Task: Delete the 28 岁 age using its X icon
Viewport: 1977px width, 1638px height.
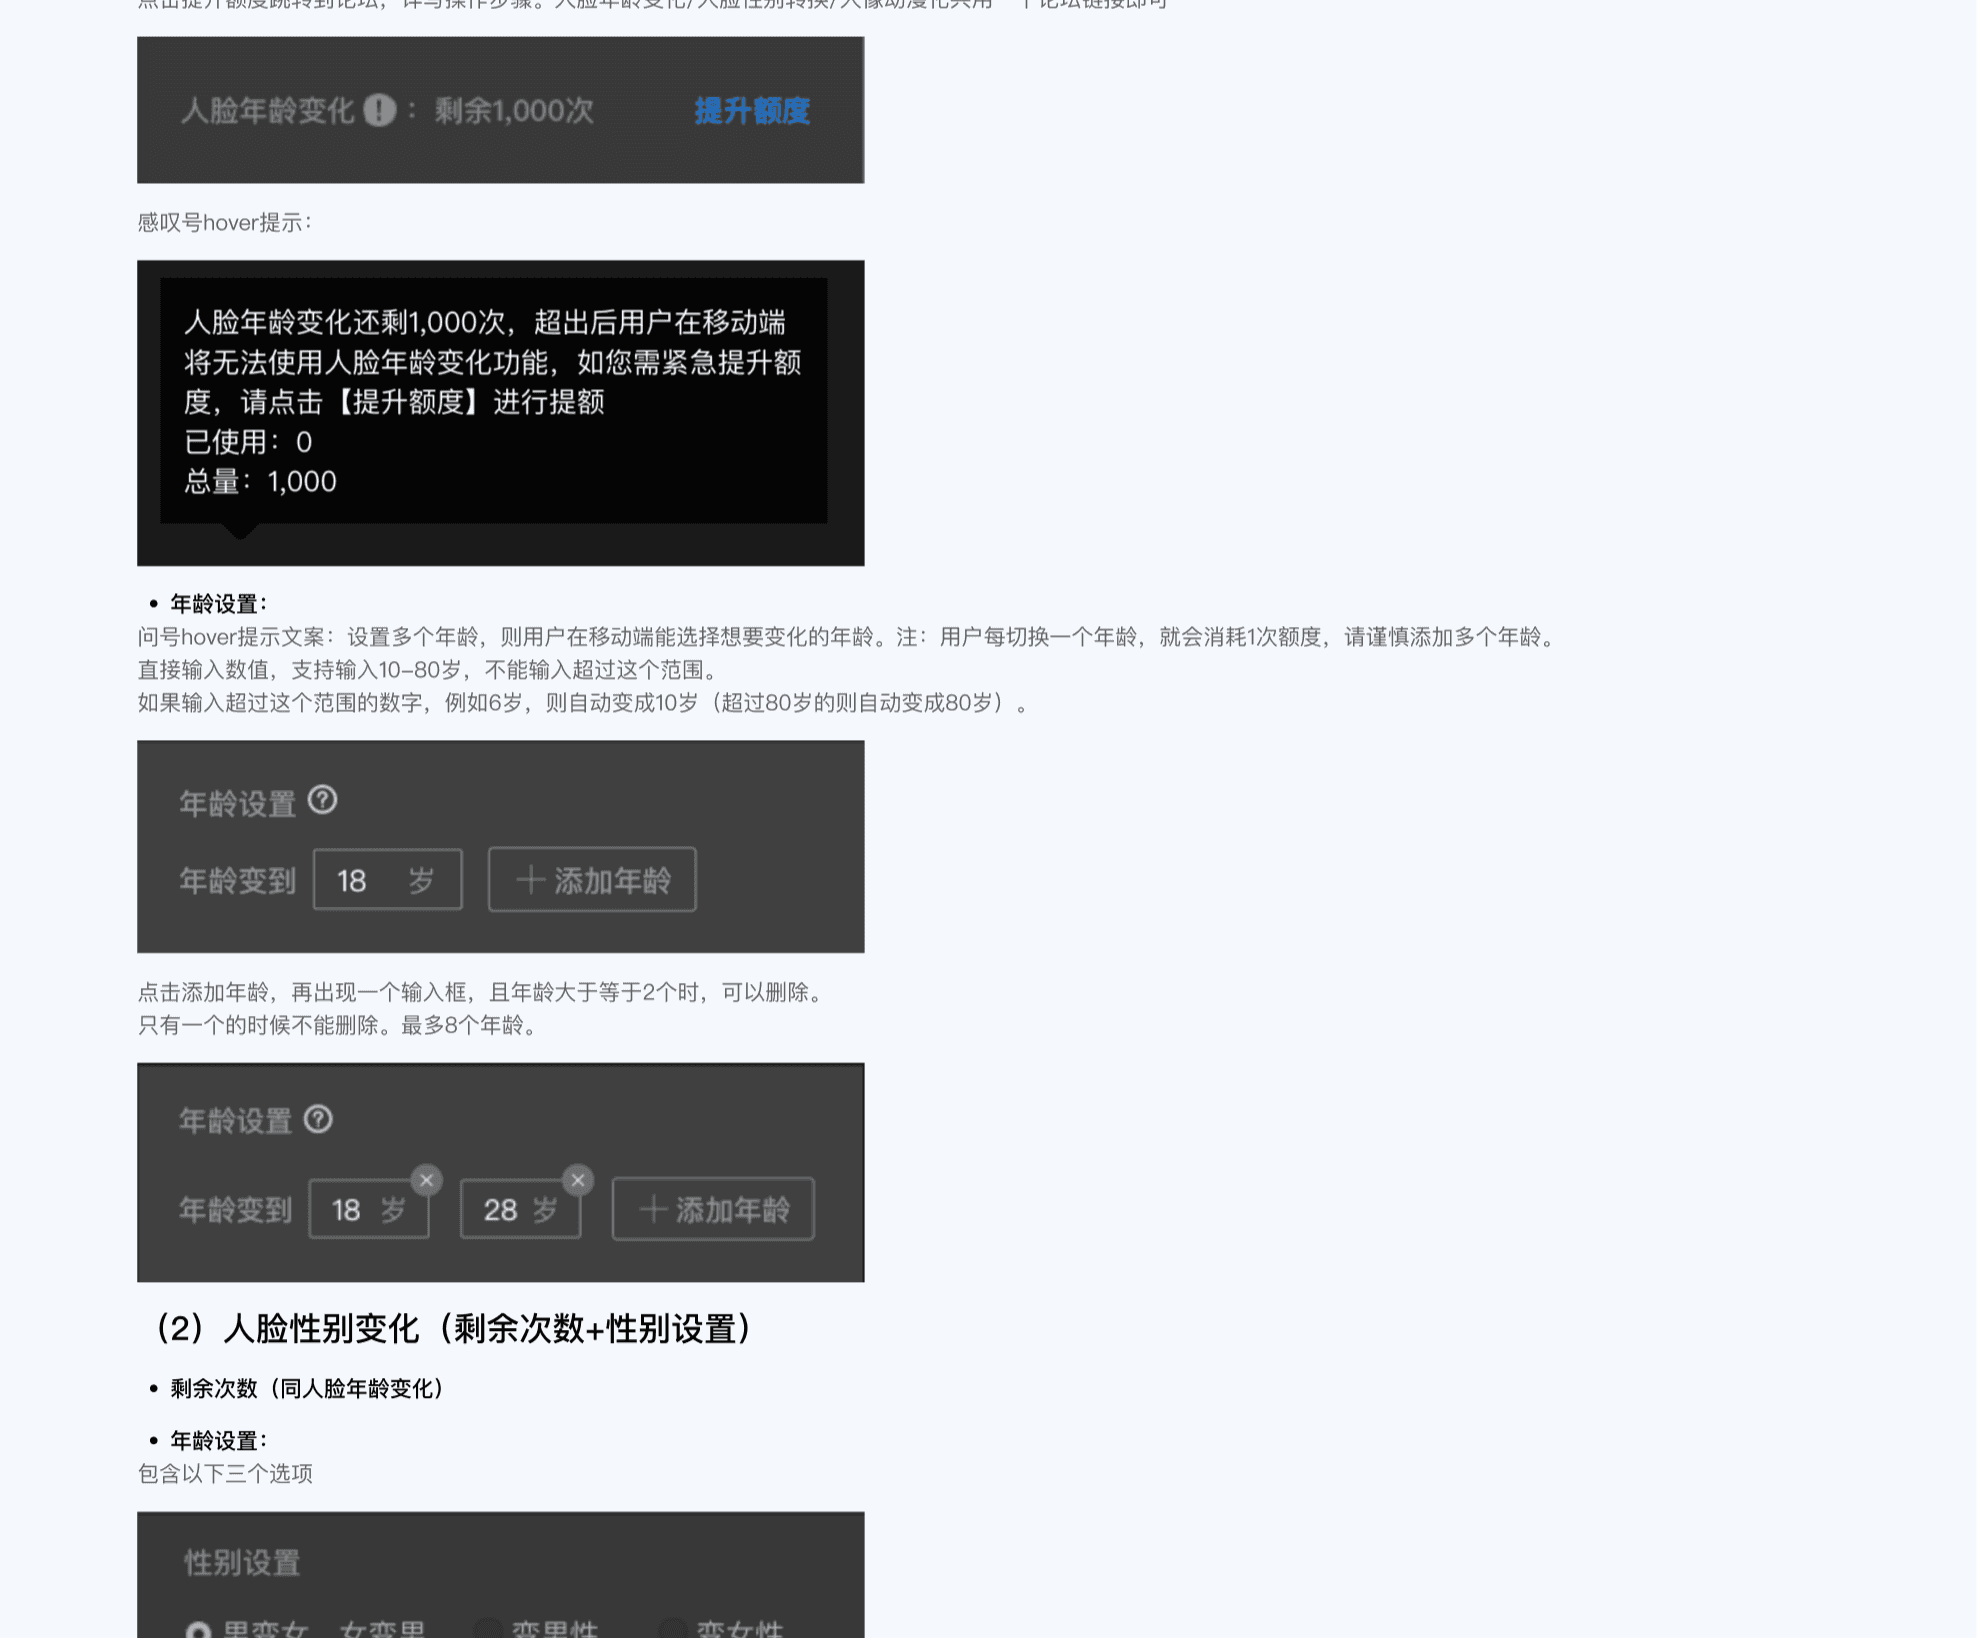Action: (x=578, y=1180)
